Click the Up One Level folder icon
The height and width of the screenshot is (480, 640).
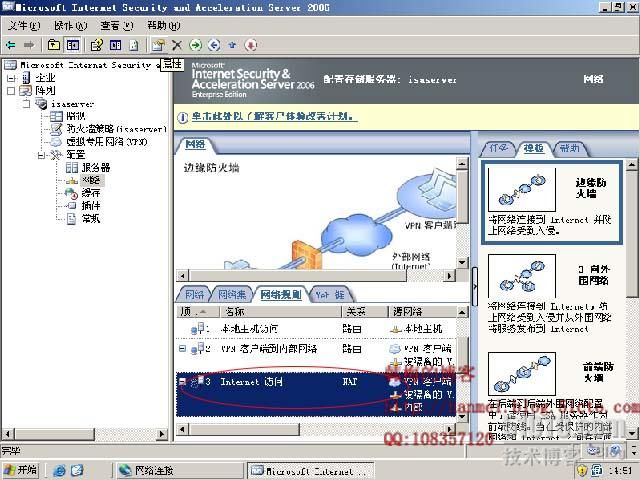[53, 44]
